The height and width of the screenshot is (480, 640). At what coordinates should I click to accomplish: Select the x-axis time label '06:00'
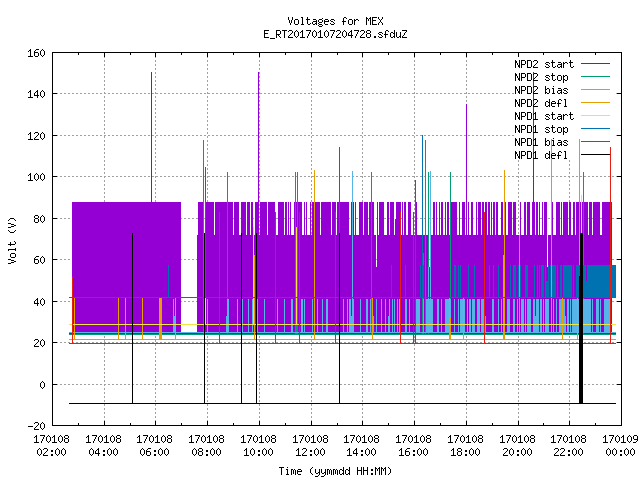[x=154, y=452]
